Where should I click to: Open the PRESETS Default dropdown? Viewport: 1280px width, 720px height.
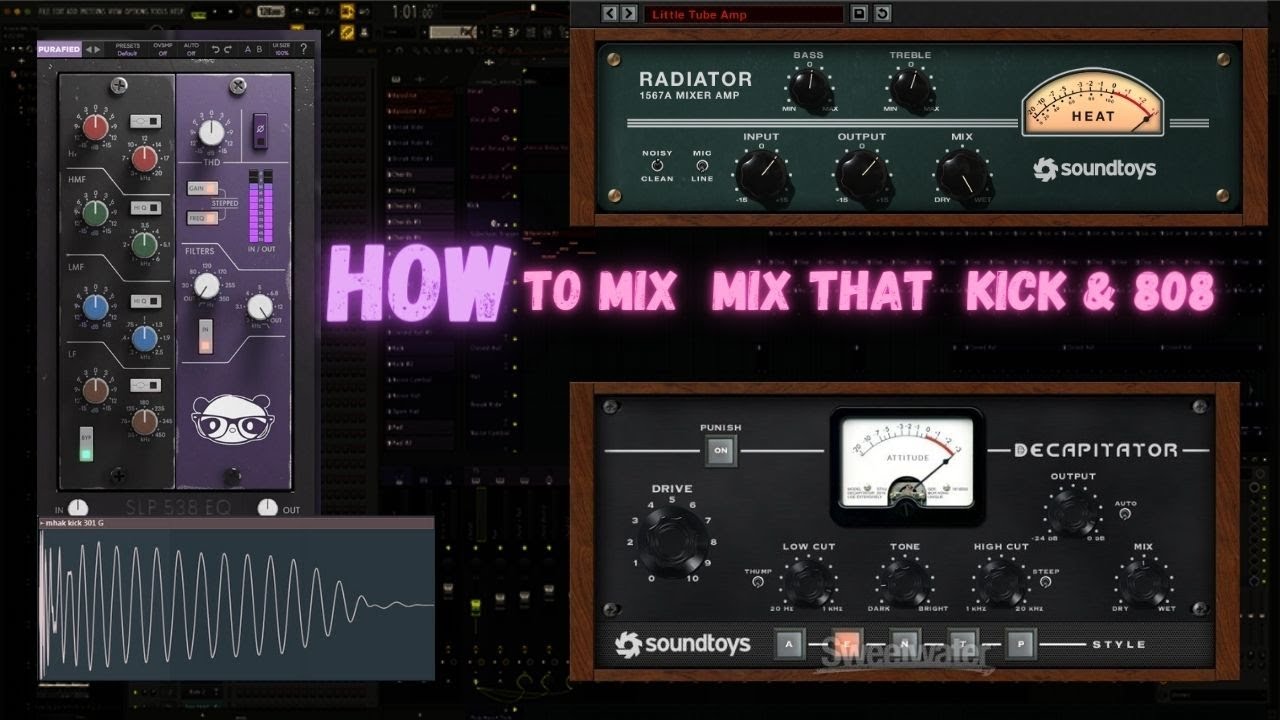click(x=127, y=49)
